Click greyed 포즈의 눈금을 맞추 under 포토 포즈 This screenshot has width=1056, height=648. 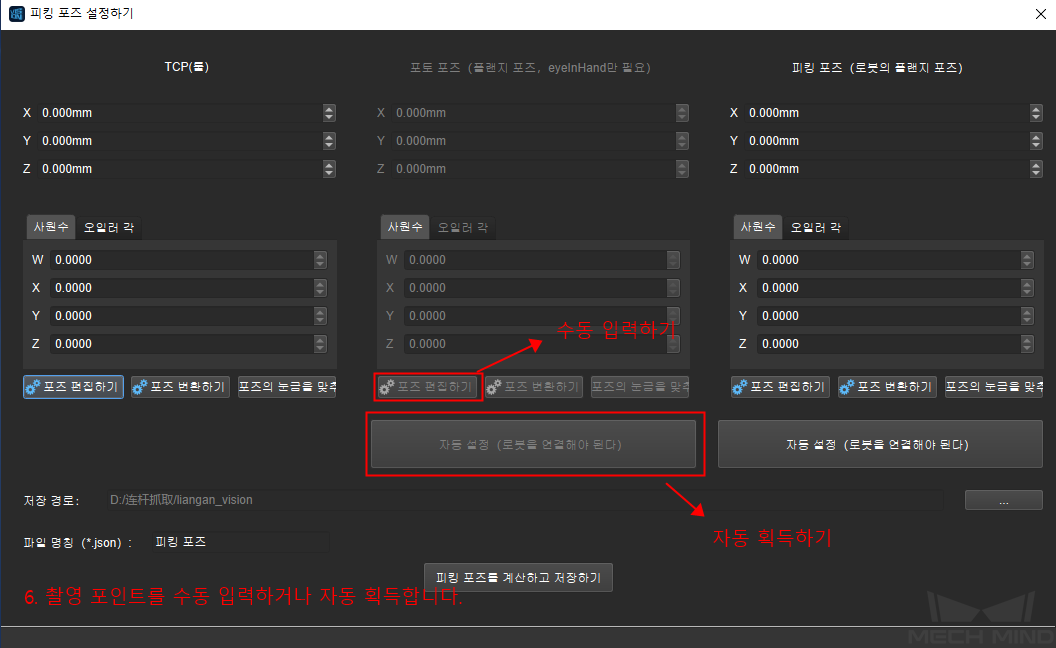coord(640,387)
